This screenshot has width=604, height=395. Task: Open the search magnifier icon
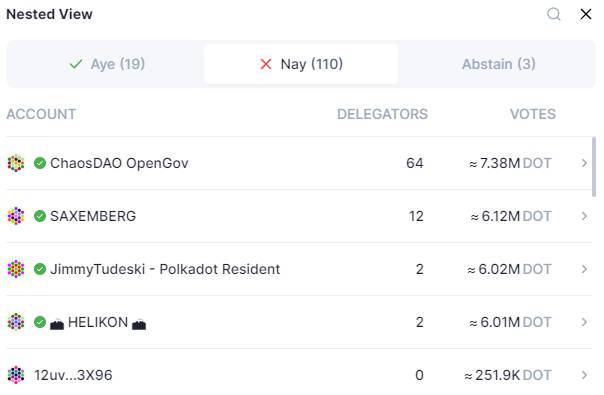[554, 14]
